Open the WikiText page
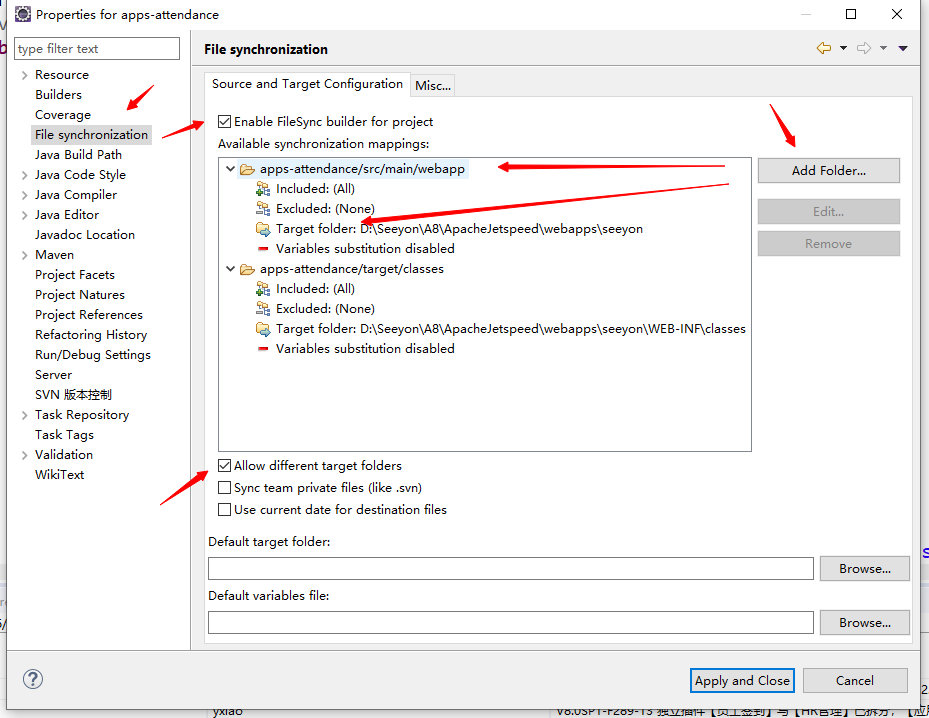This screenshot has width=929, height=718. coord(59,475)
